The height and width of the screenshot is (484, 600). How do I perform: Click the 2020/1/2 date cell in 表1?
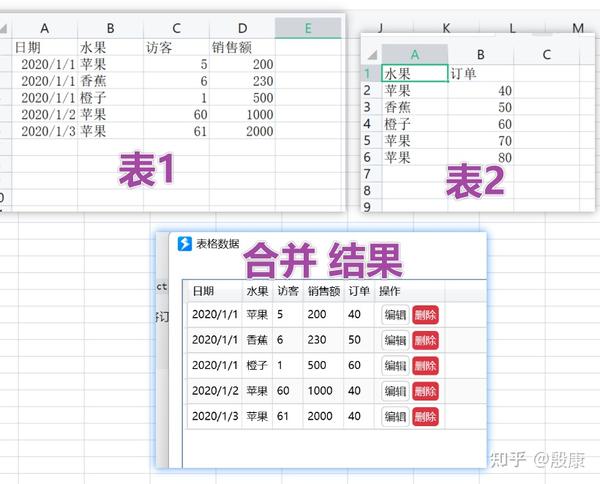point(45,114)
